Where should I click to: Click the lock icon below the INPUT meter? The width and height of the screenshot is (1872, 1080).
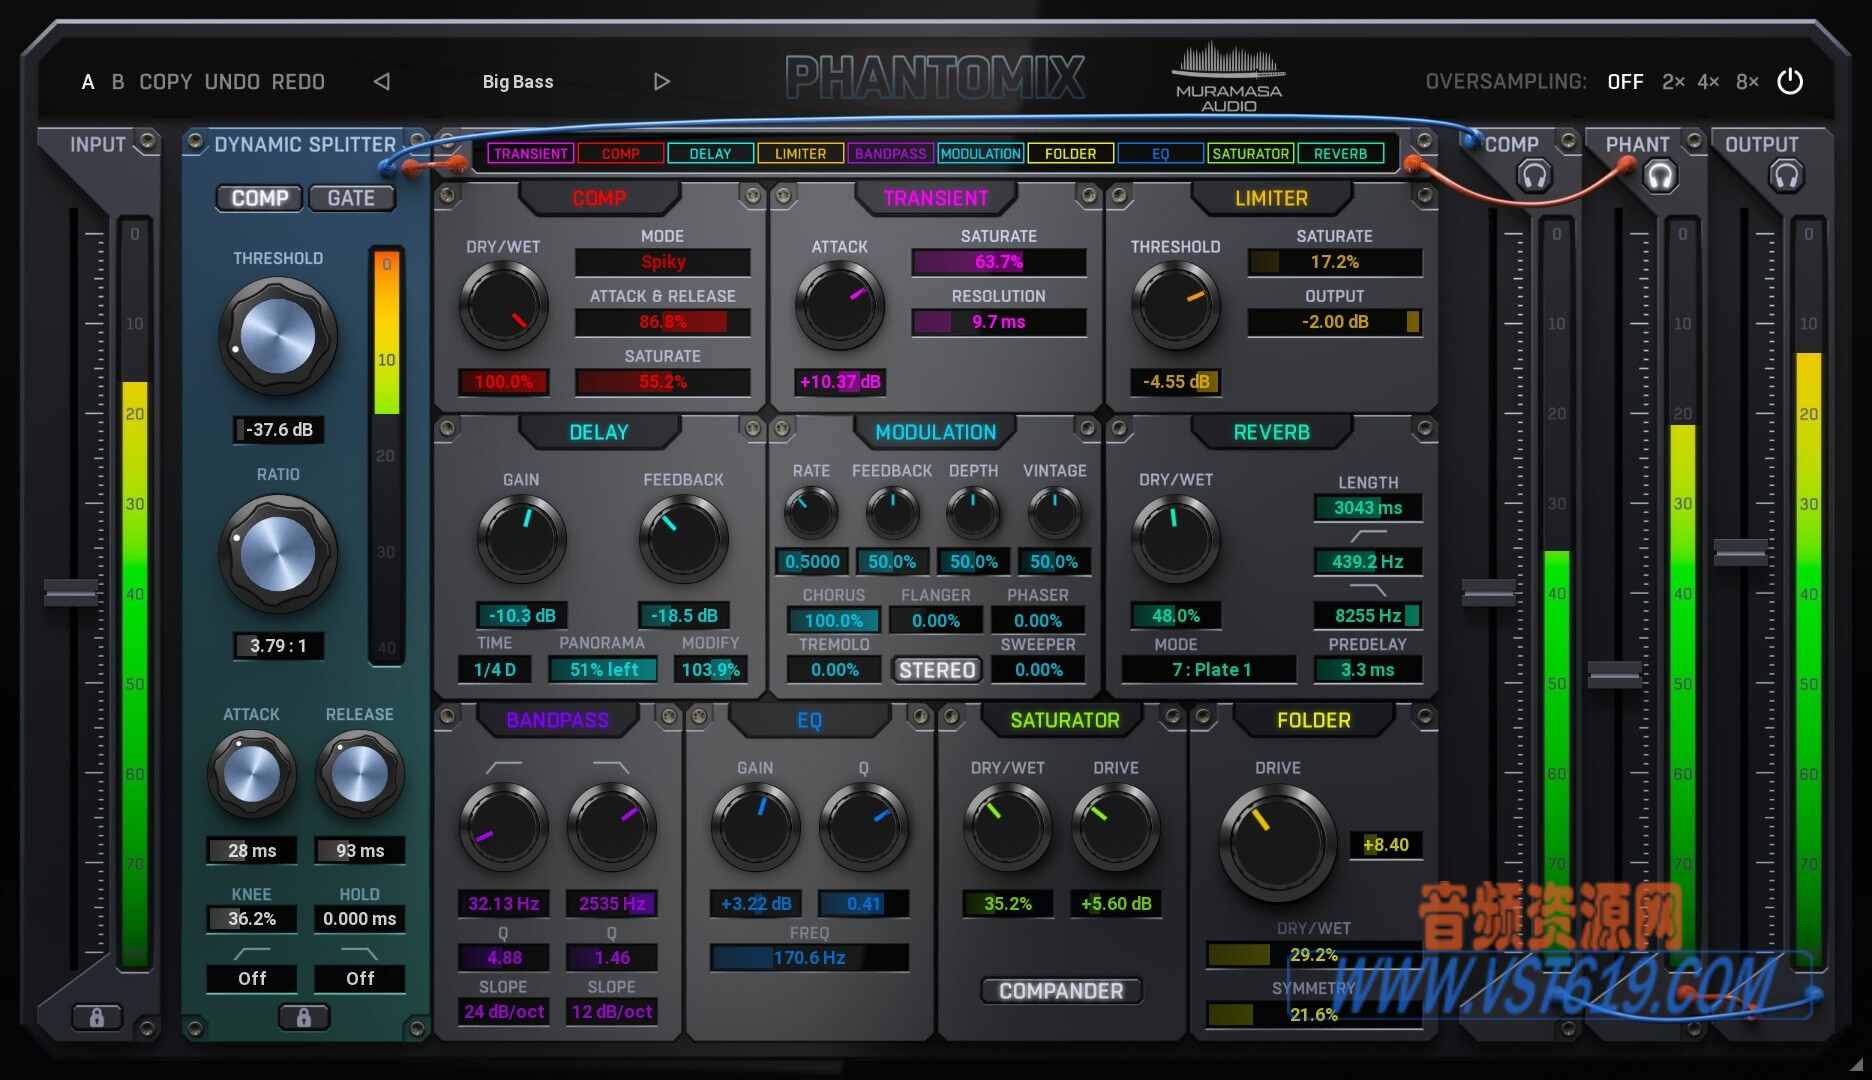coord(95,1017)
